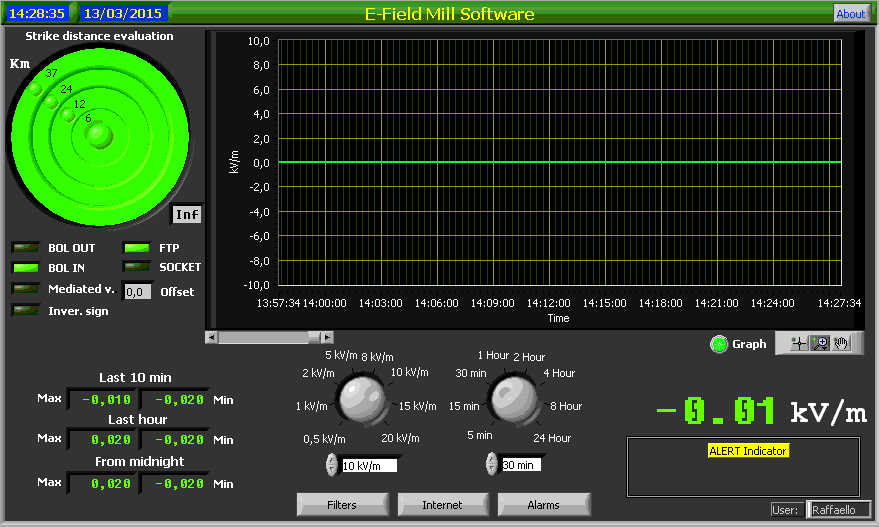Click the From midnight Min value

point(175,483)
